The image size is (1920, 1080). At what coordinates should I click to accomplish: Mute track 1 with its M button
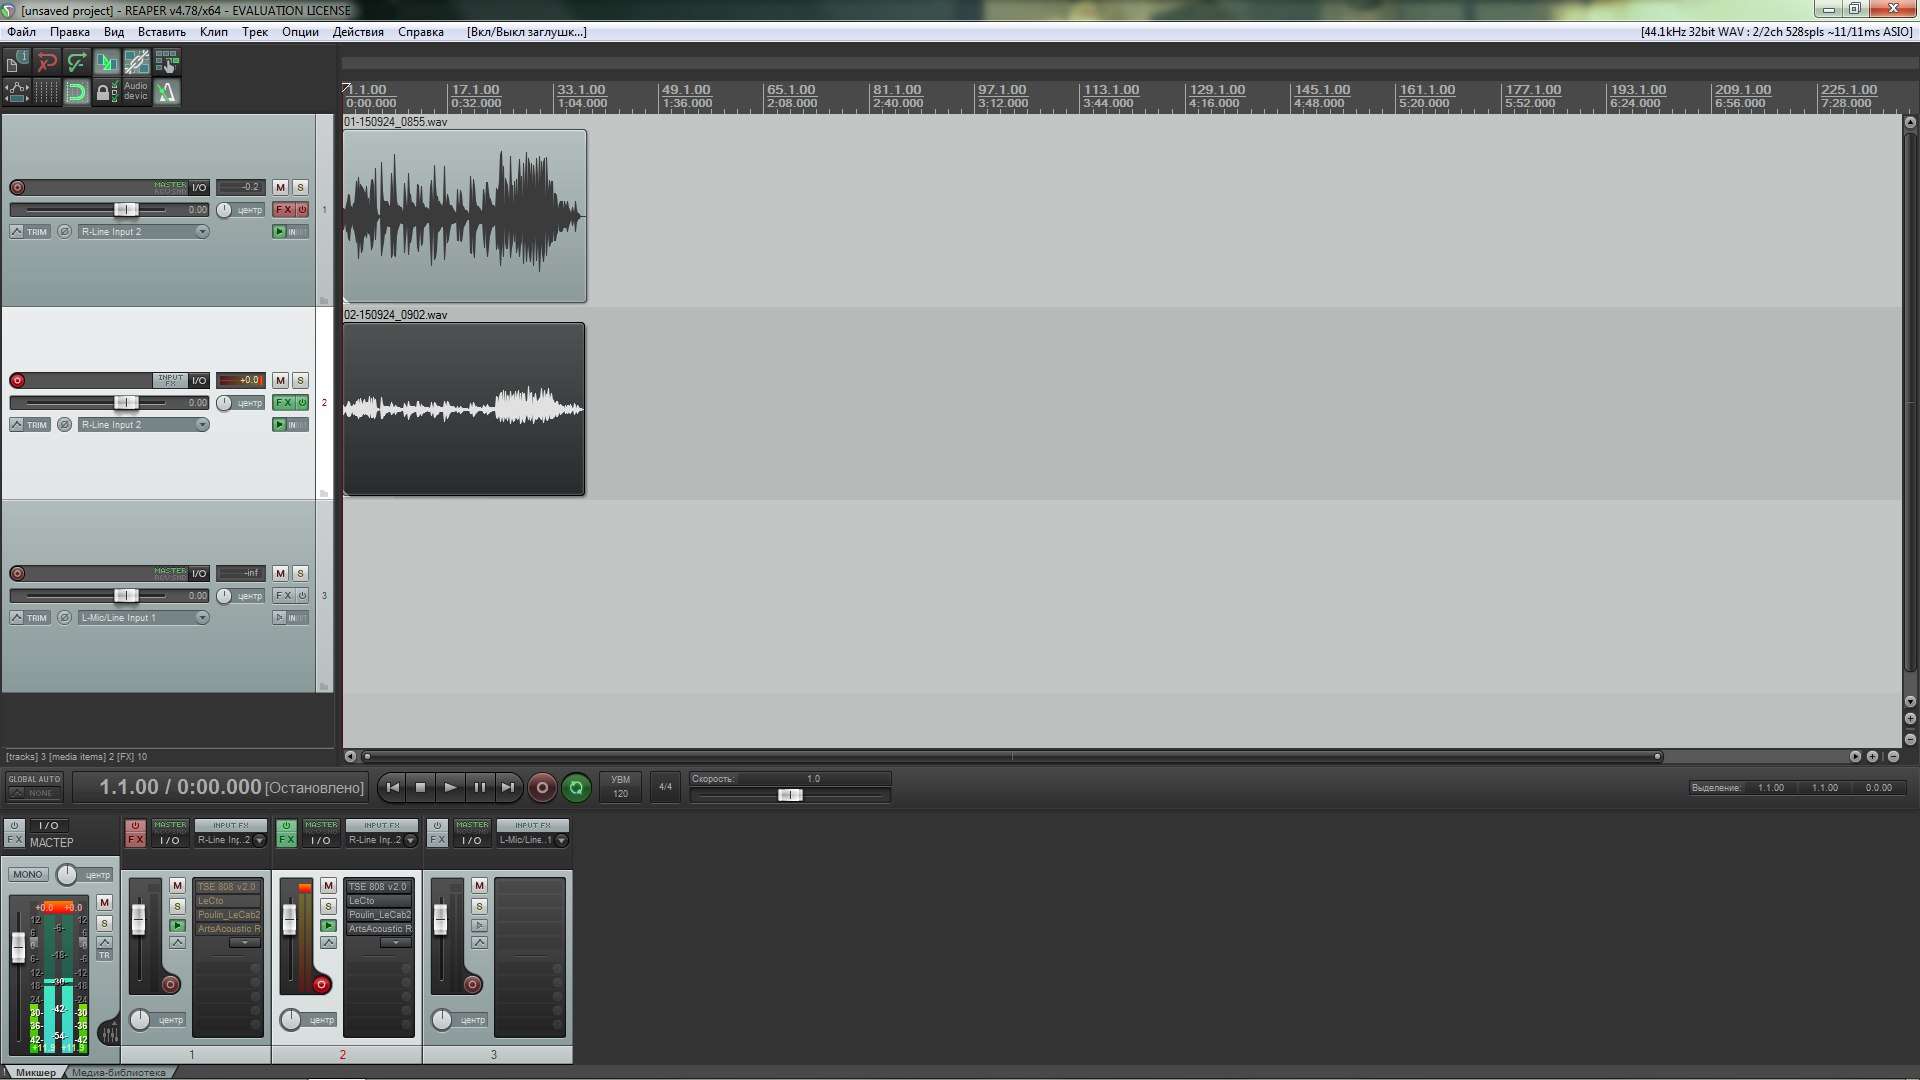(280, 187)
